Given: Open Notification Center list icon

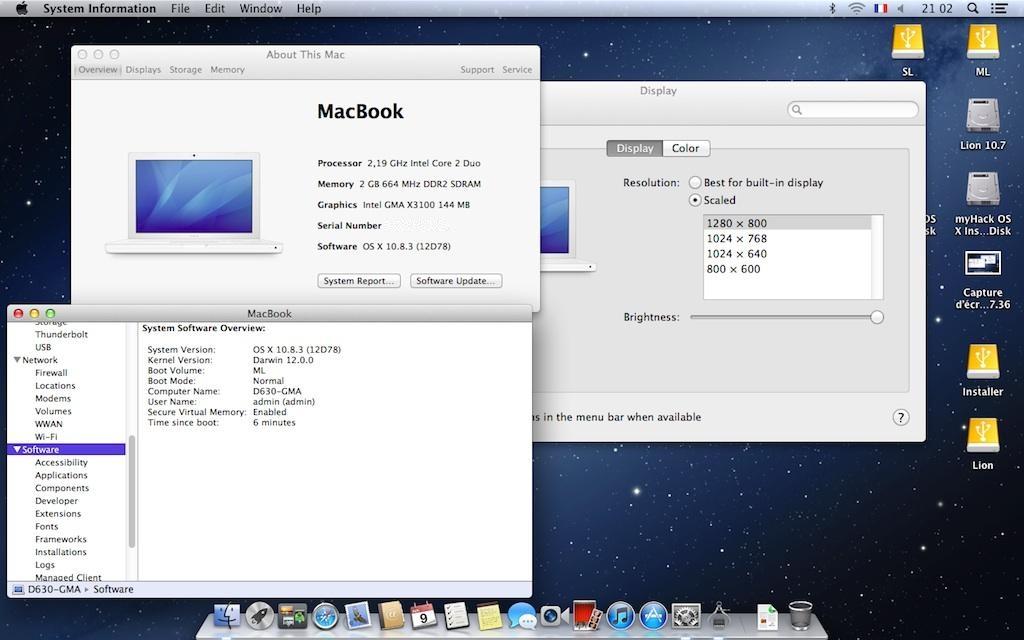Looking at the screenshot, I should click(x=999, y=8).
